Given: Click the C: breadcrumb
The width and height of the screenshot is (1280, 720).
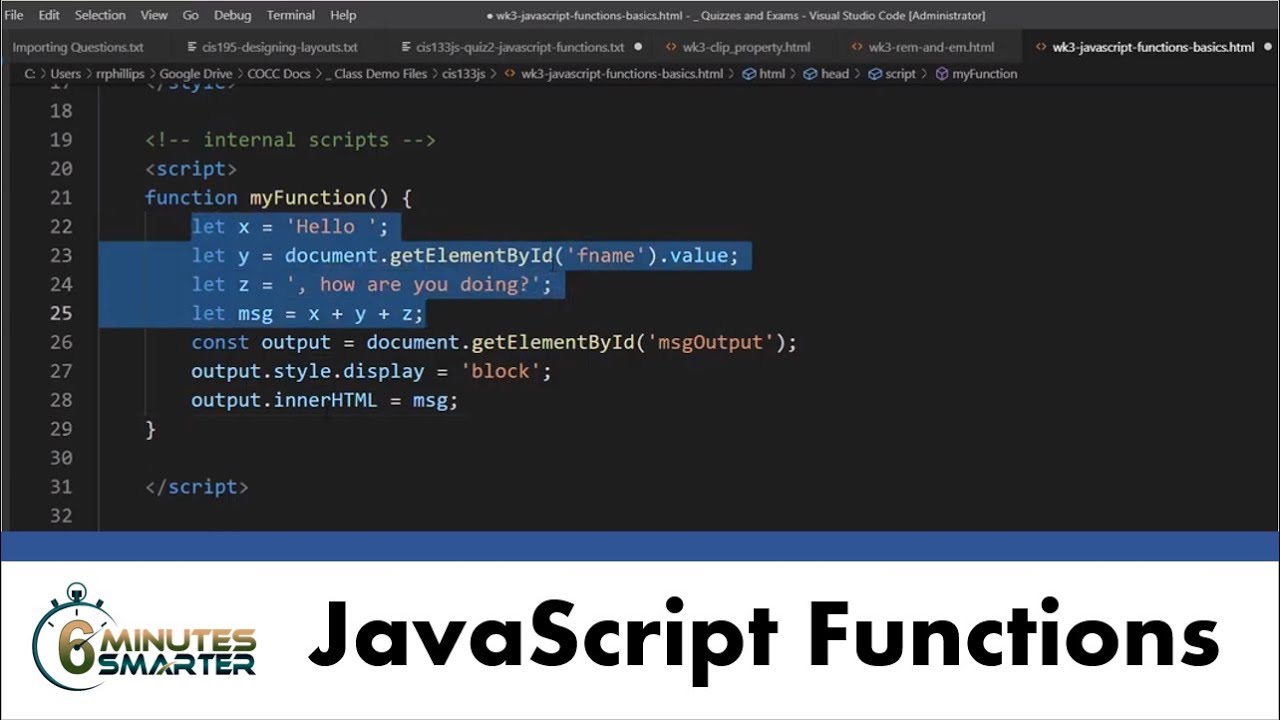Looking at the screenshot, I should (30, 74).
